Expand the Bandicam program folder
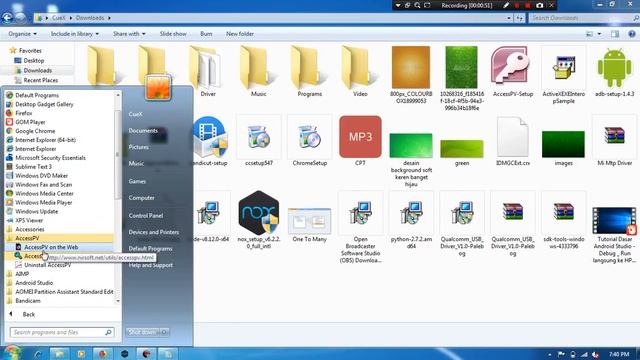Viewport: 640px width, 360px height. 28,300
